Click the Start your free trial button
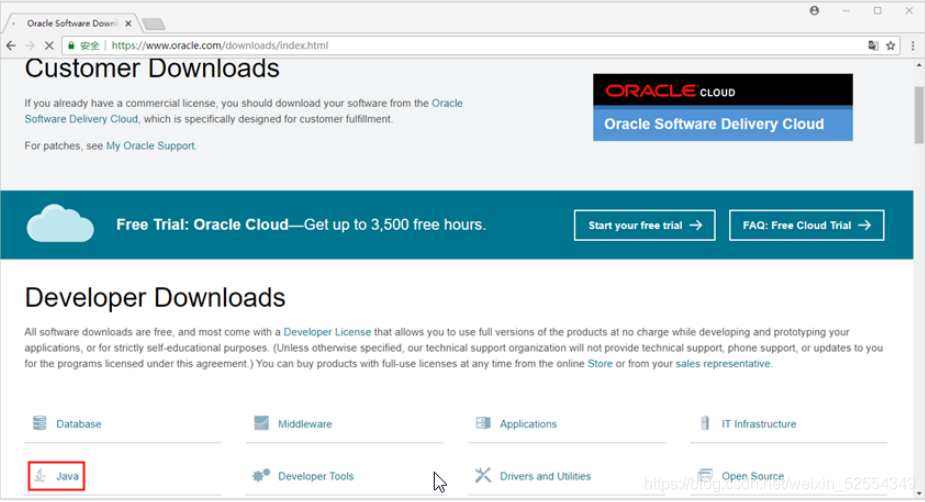Viewport: 925px width, 502px height. point(644,225)
